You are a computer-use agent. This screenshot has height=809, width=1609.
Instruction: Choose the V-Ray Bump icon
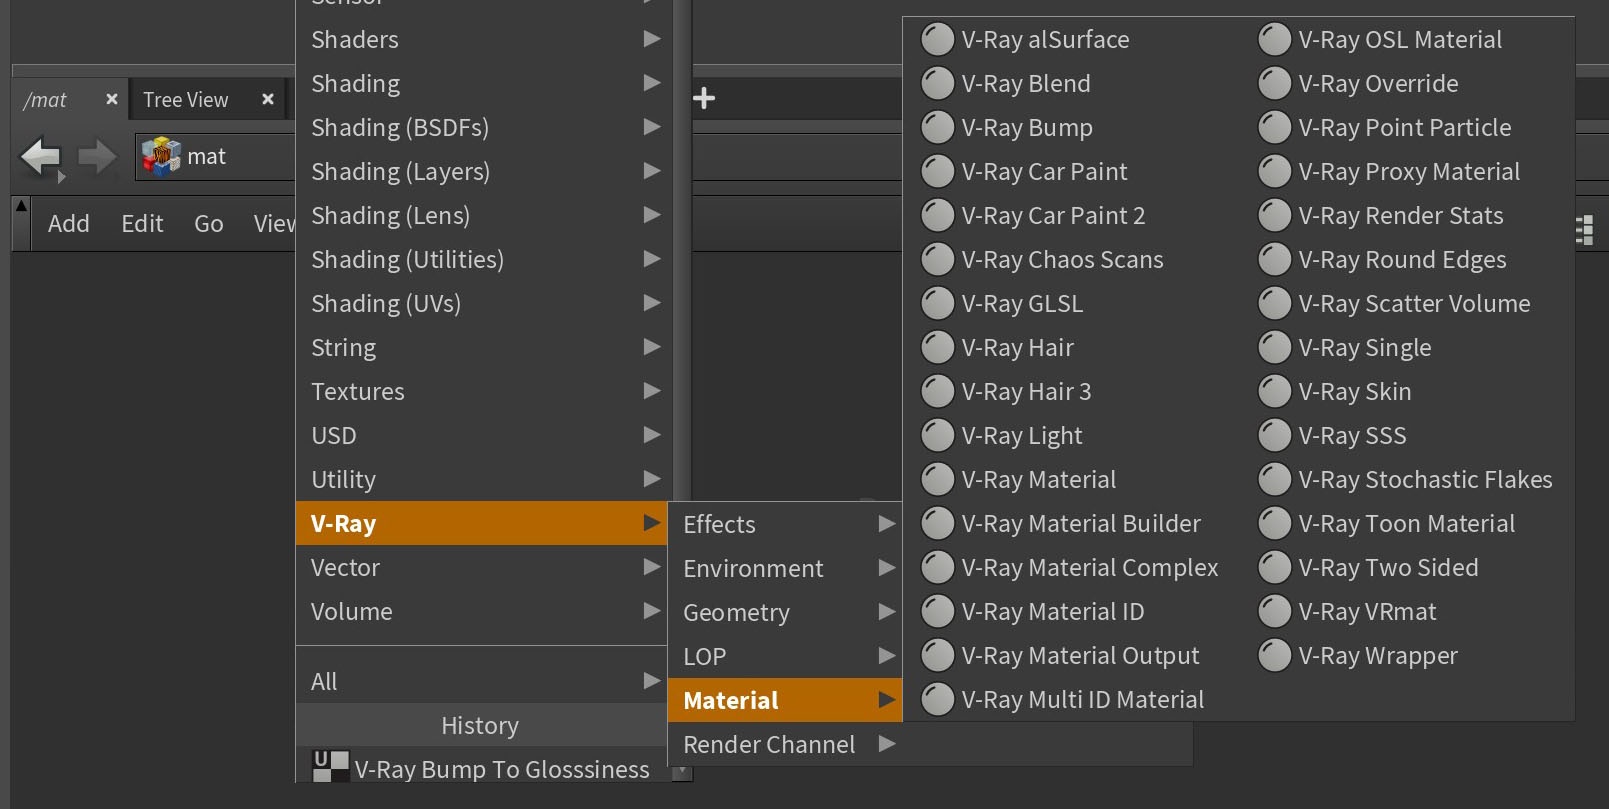[937, 128]
